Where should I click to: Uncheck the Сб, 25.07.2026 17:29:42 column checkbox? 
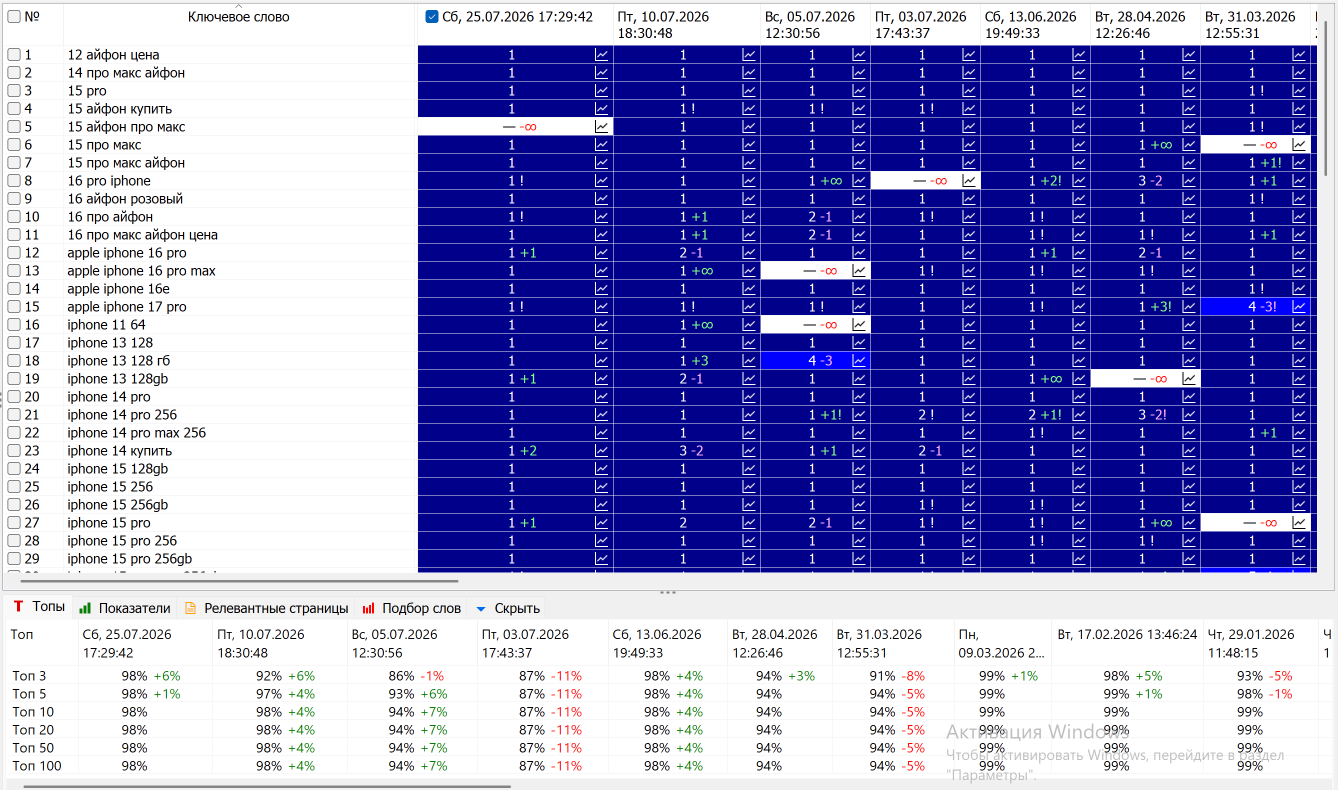[432, 17]
